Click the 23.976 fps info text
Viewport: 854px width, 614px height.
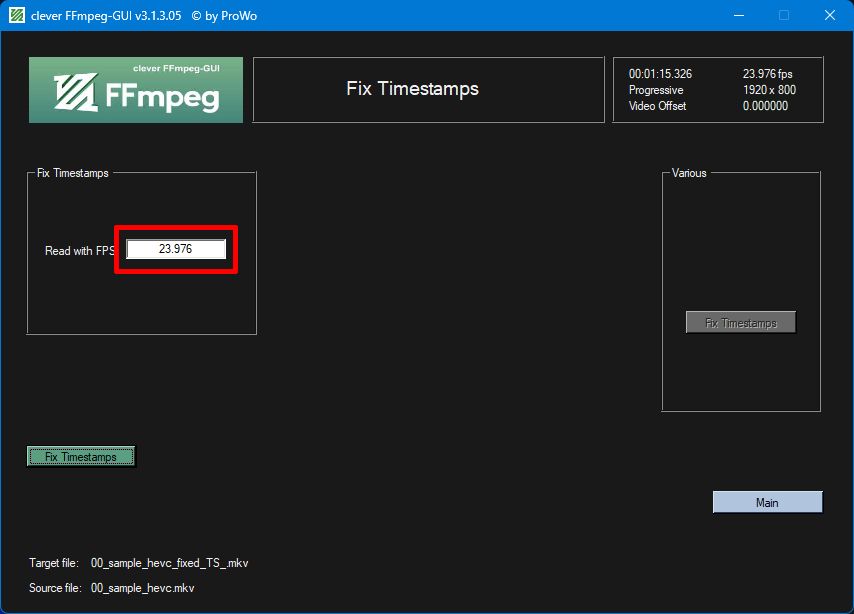pos(767,74)
